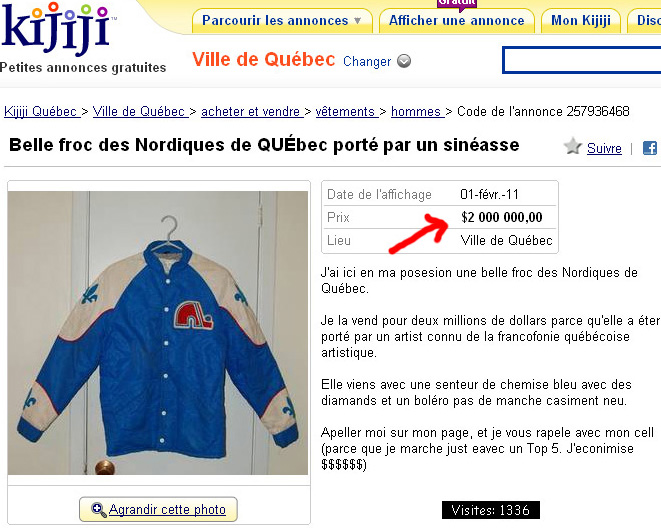Go to hommes breadcrumb category
The height and width of the screenshot is (528, 661).
click(x=417, y=112)
